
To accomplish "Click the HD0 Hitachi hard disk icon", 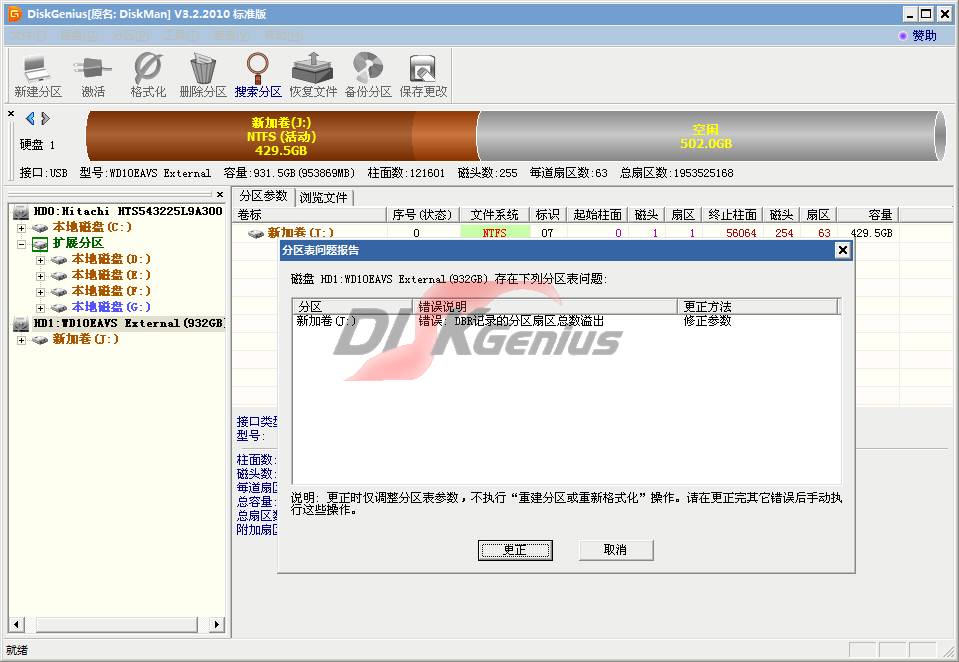I will (21, 212).
